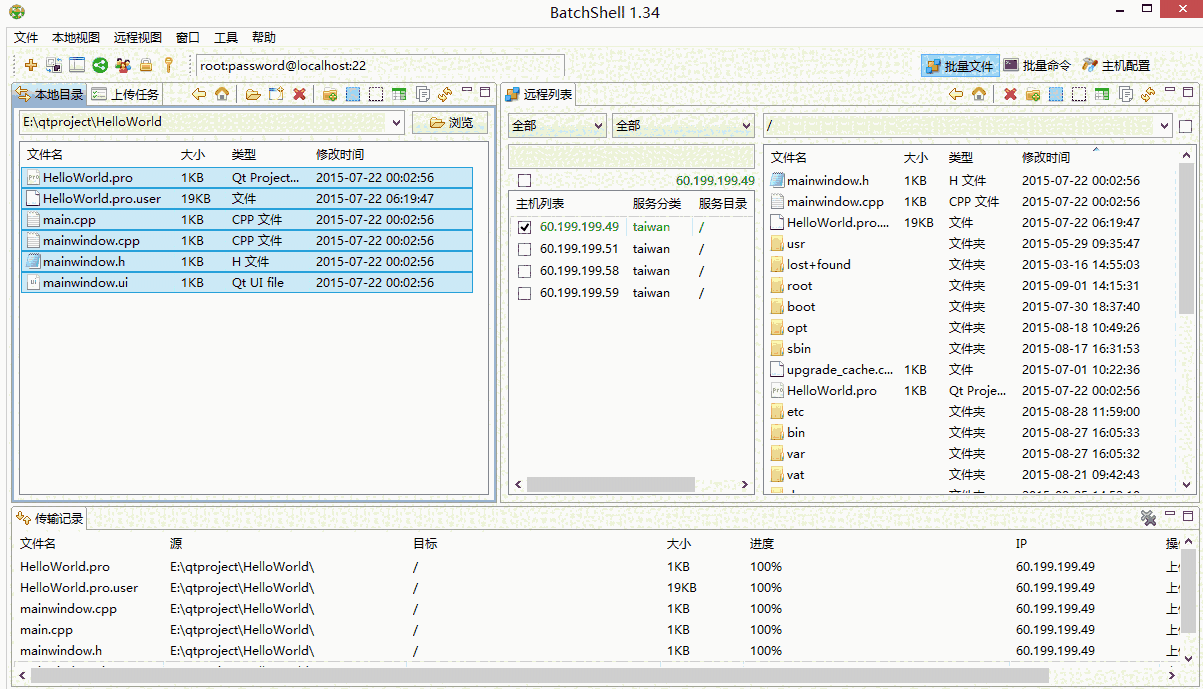Open the first 全部 filter dropdown

pos(557,126)
